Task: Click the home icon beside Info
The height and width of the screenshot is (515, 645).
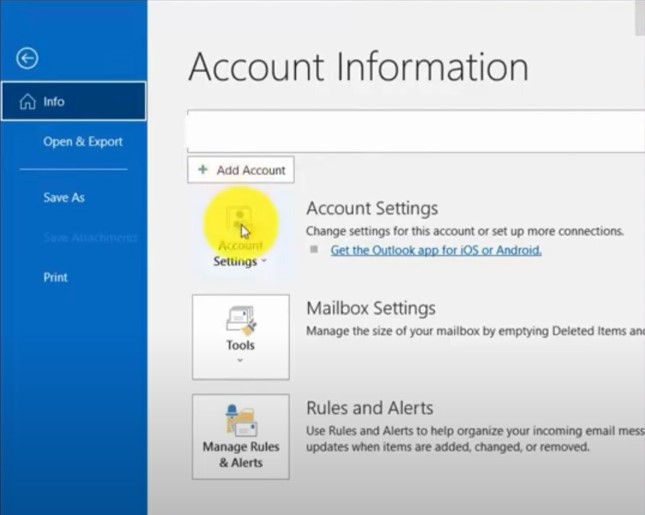Action: (x=28, y=101)
